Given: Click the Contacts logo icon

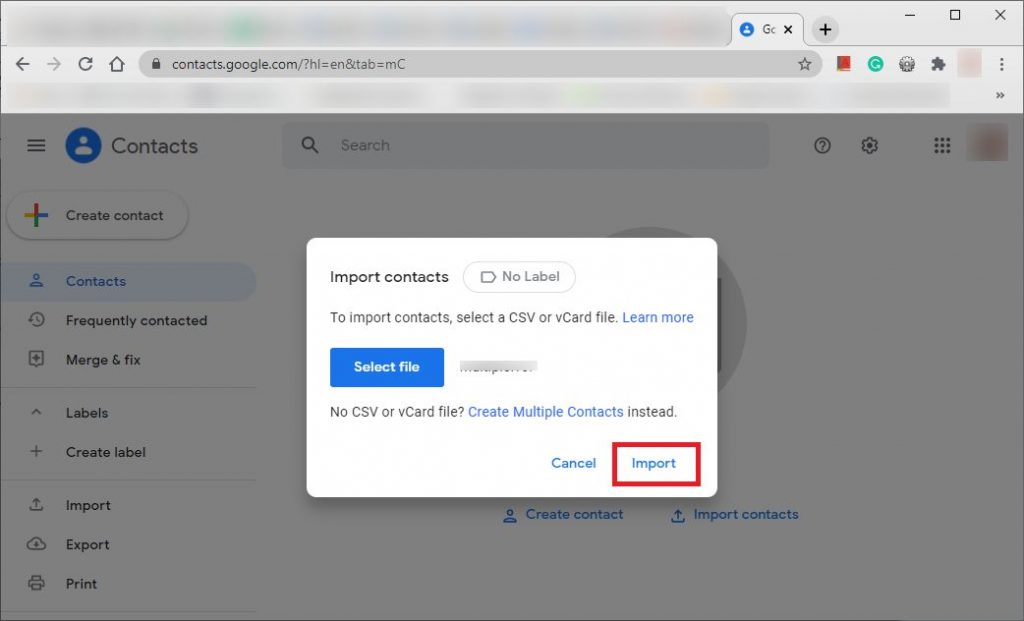Looking at the screenshot, I should (83, 145).
